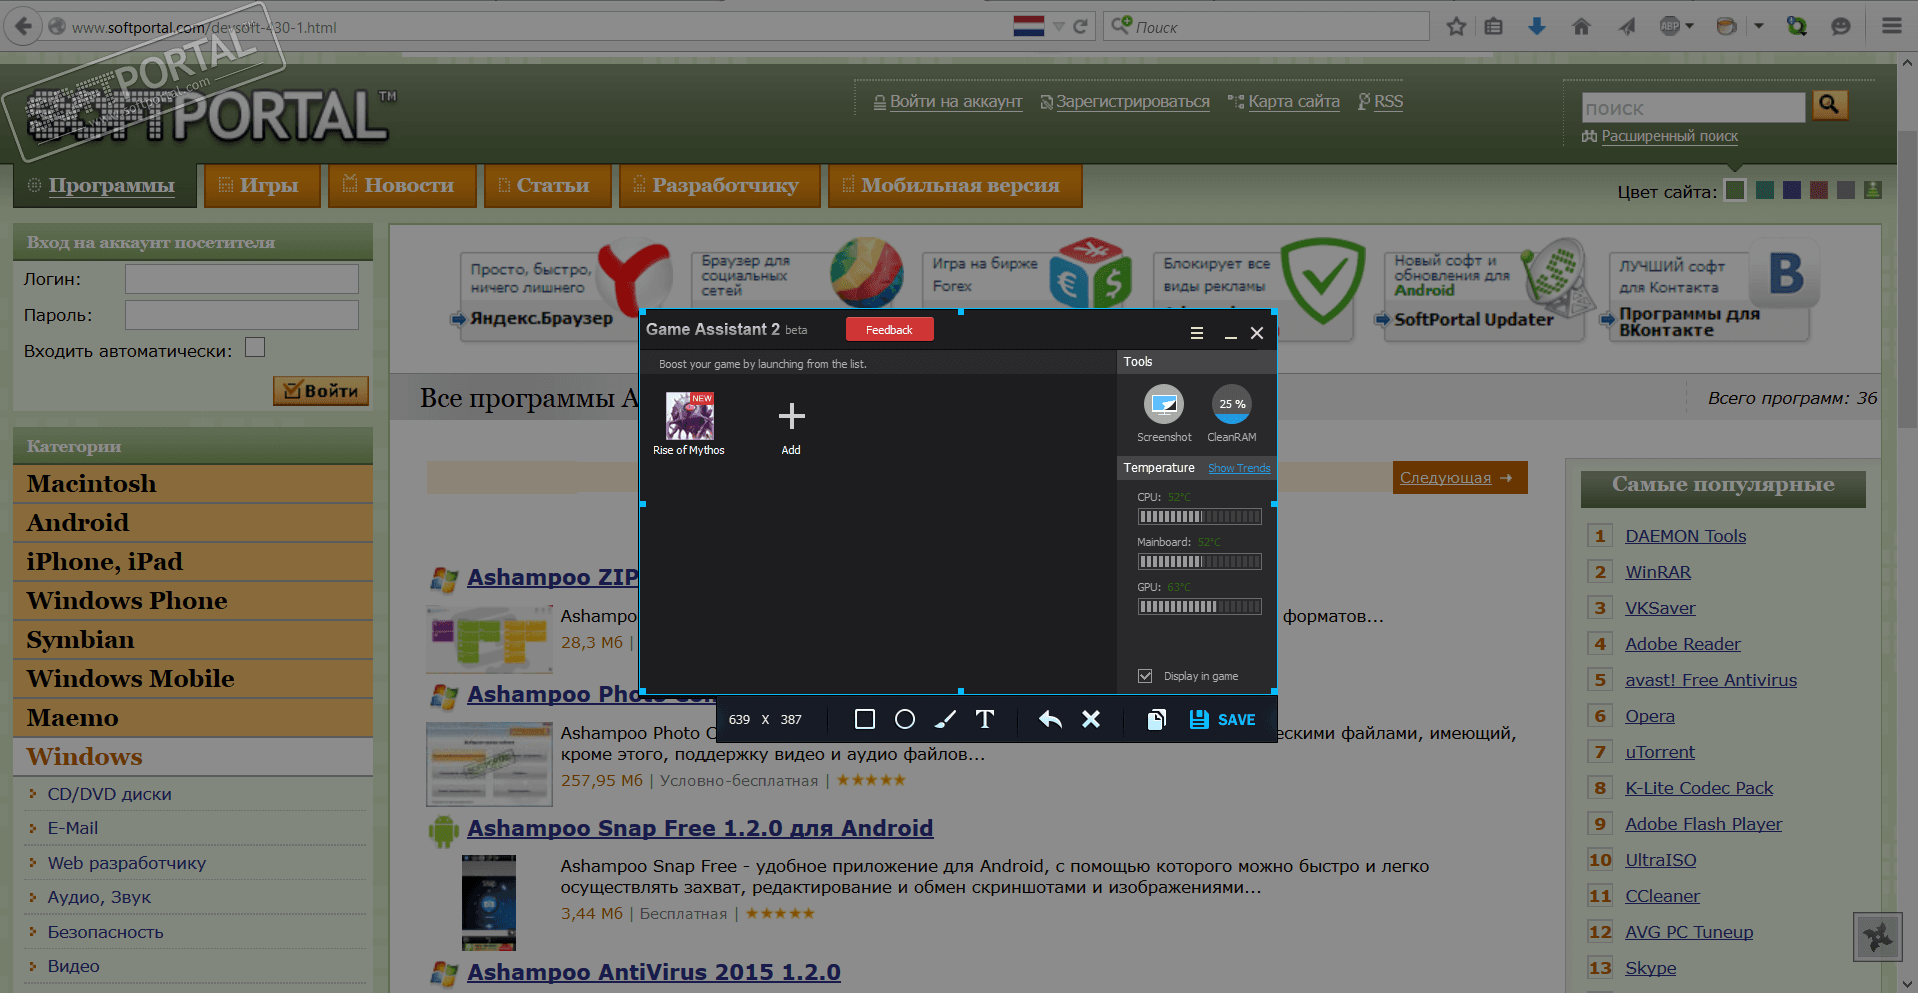The width and height of the screenshot is (1918, 993).
Task: Select the gray site color swatch
Action: pyautogui.click(x=1846, y=190)
